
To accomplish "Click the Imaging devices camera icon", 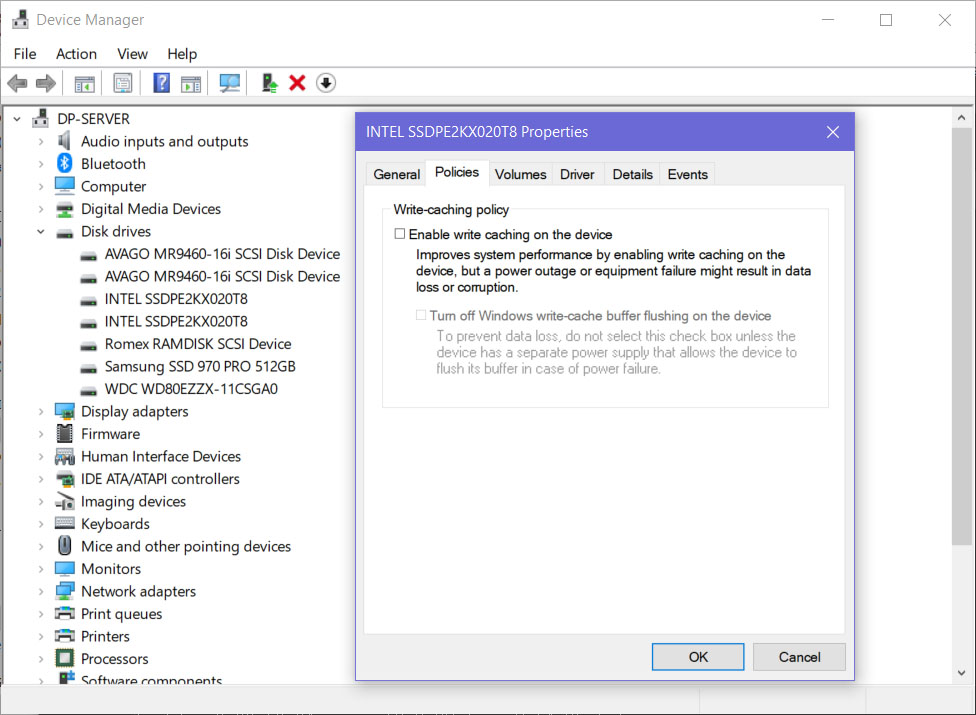I will tap(65, 500).
